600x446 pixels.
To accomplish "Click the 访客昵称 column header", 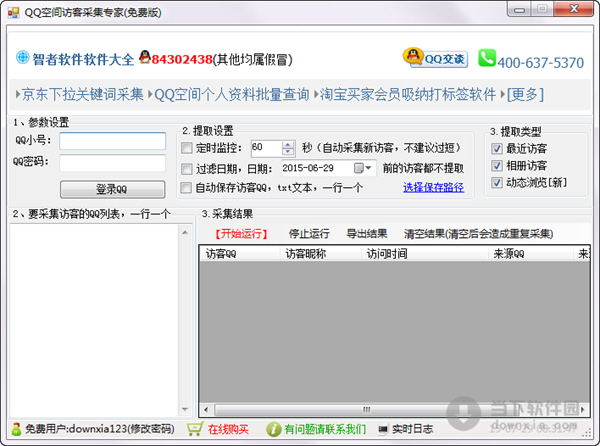I will [321, 254].
